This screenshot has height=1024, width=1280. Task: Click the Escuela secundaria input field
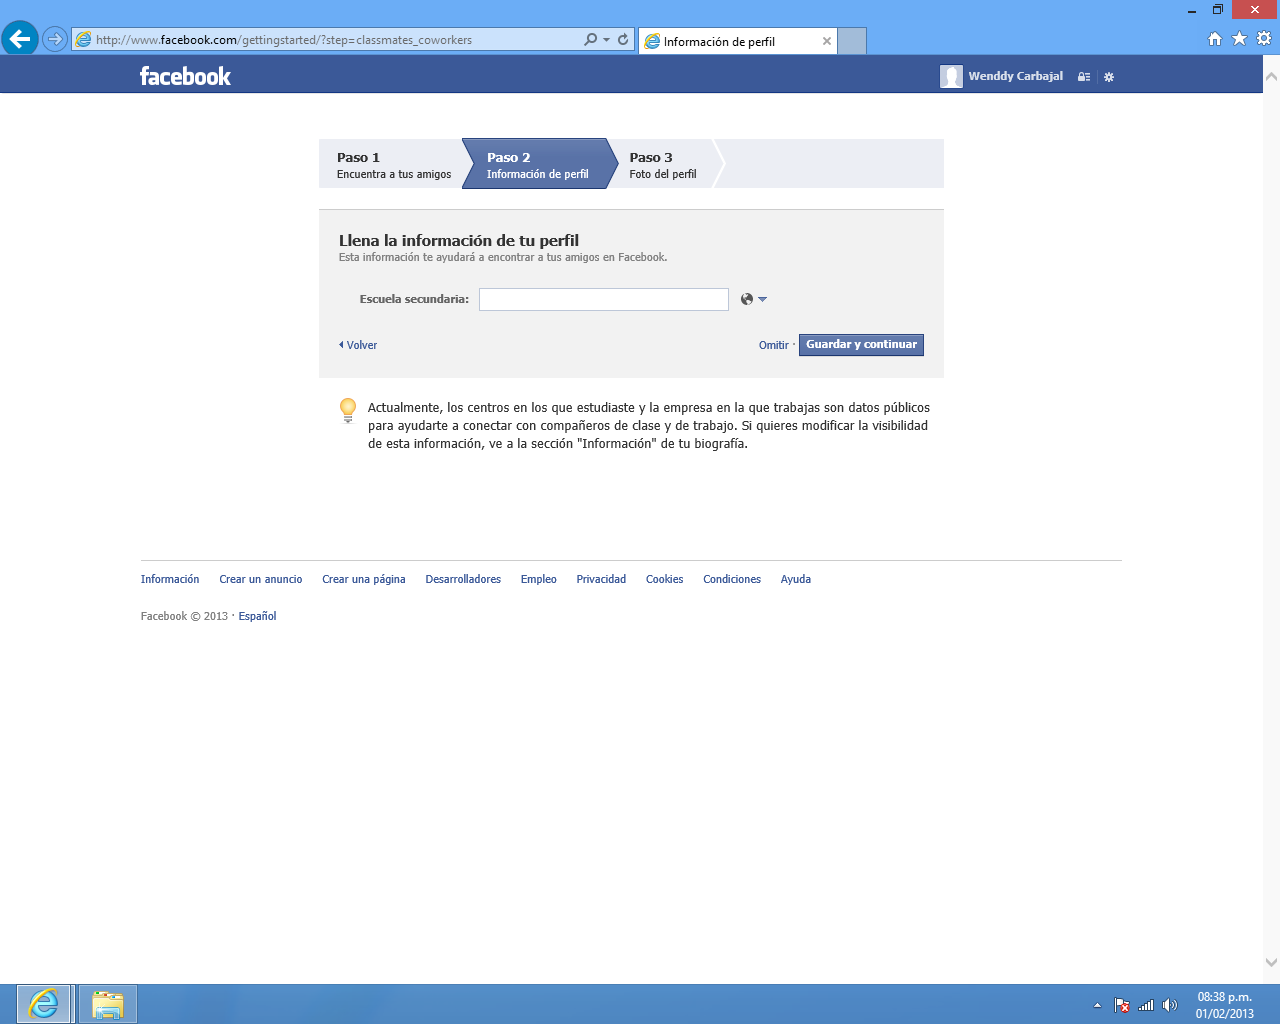click(603, 298)
